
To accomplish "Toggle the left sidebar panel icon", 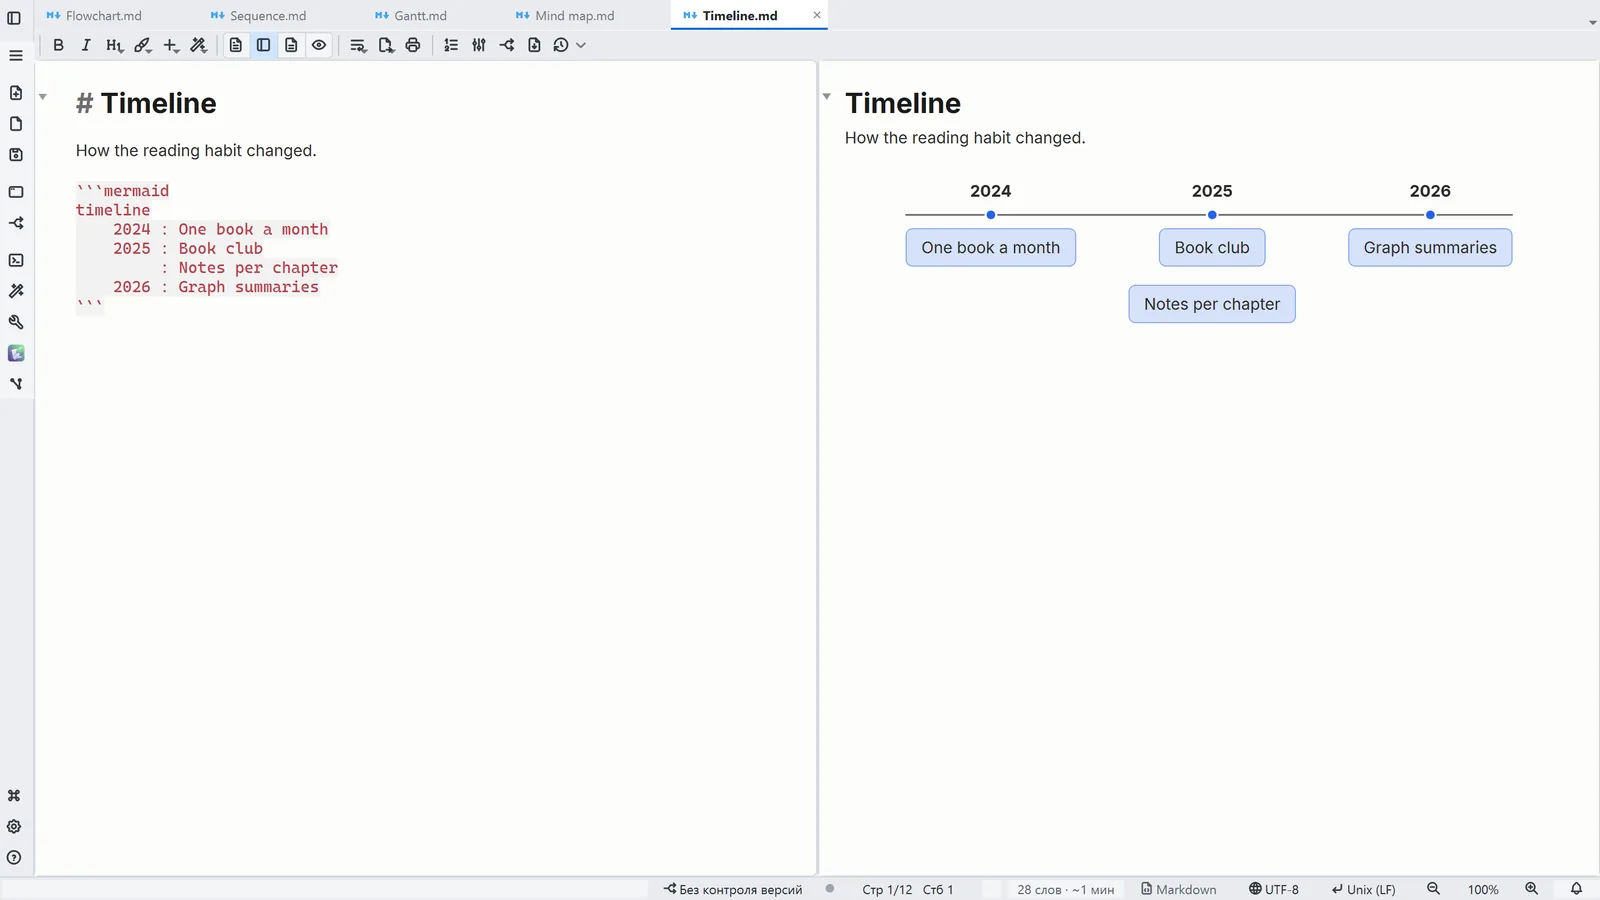I will click(14, 18).
